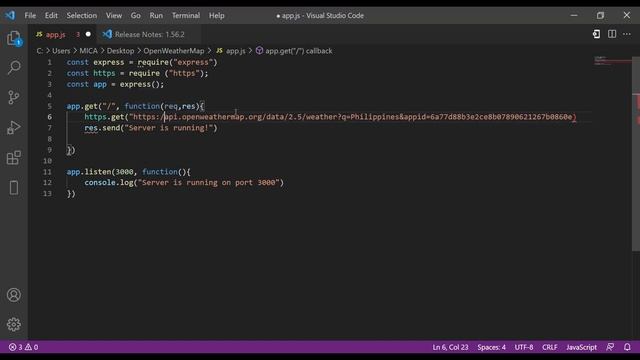Click Ln 6, Col 23 in status bar
Image resolution: width=640 pixels, height=360 pixels.
point(450,347)
